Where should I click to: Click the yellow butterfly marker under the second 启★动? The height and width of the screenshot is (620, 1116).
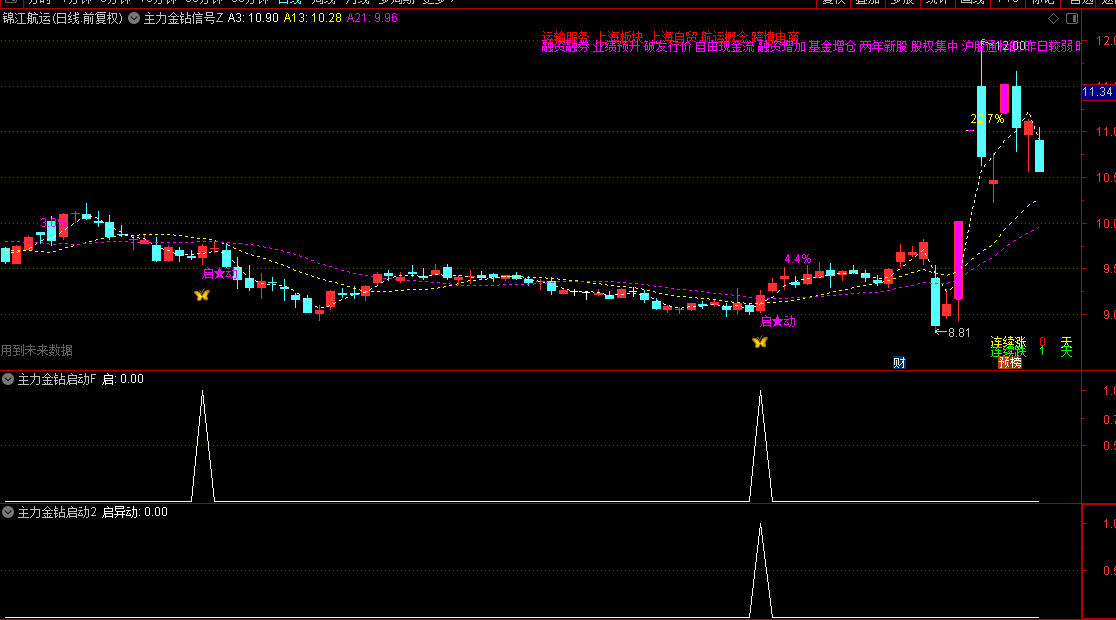[x=760, y=342]
